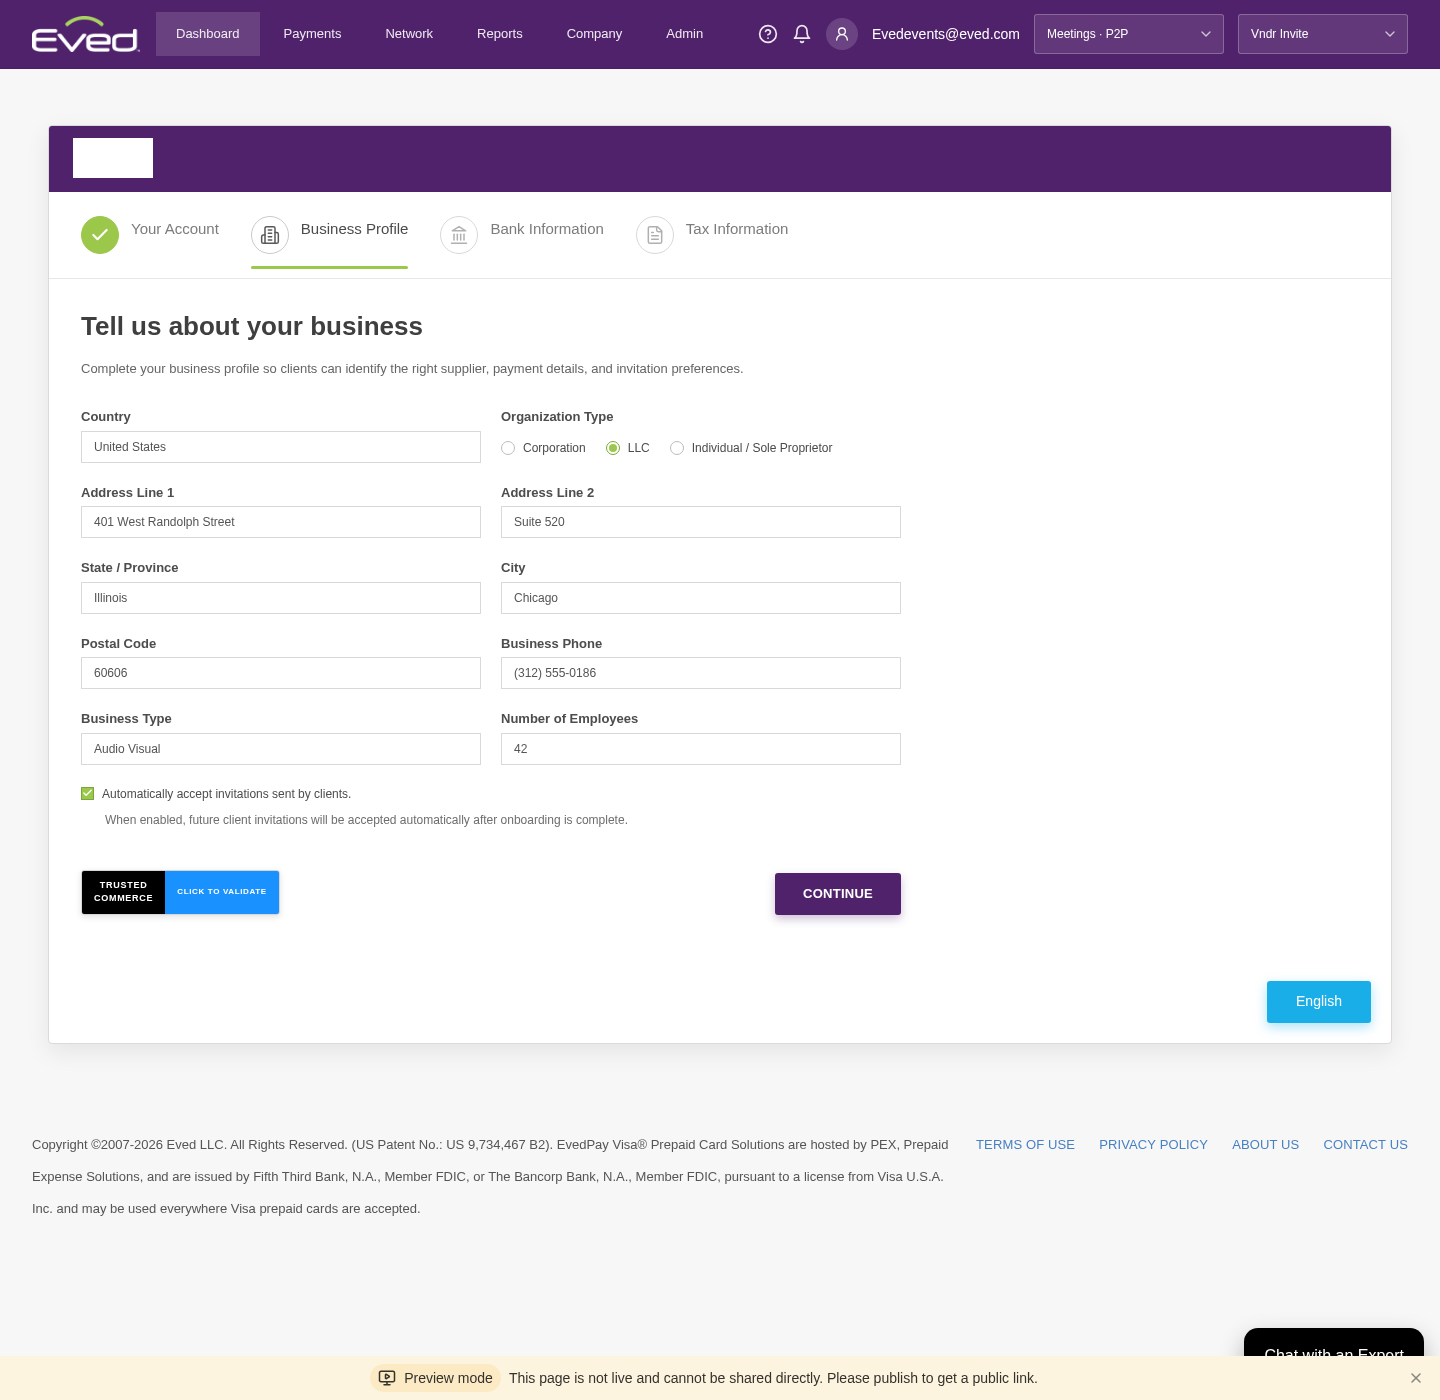Image resolution: width=1440 pixels, height=1400 pixels.
Task: Select the LLC organization type
Action: (613, 448)
